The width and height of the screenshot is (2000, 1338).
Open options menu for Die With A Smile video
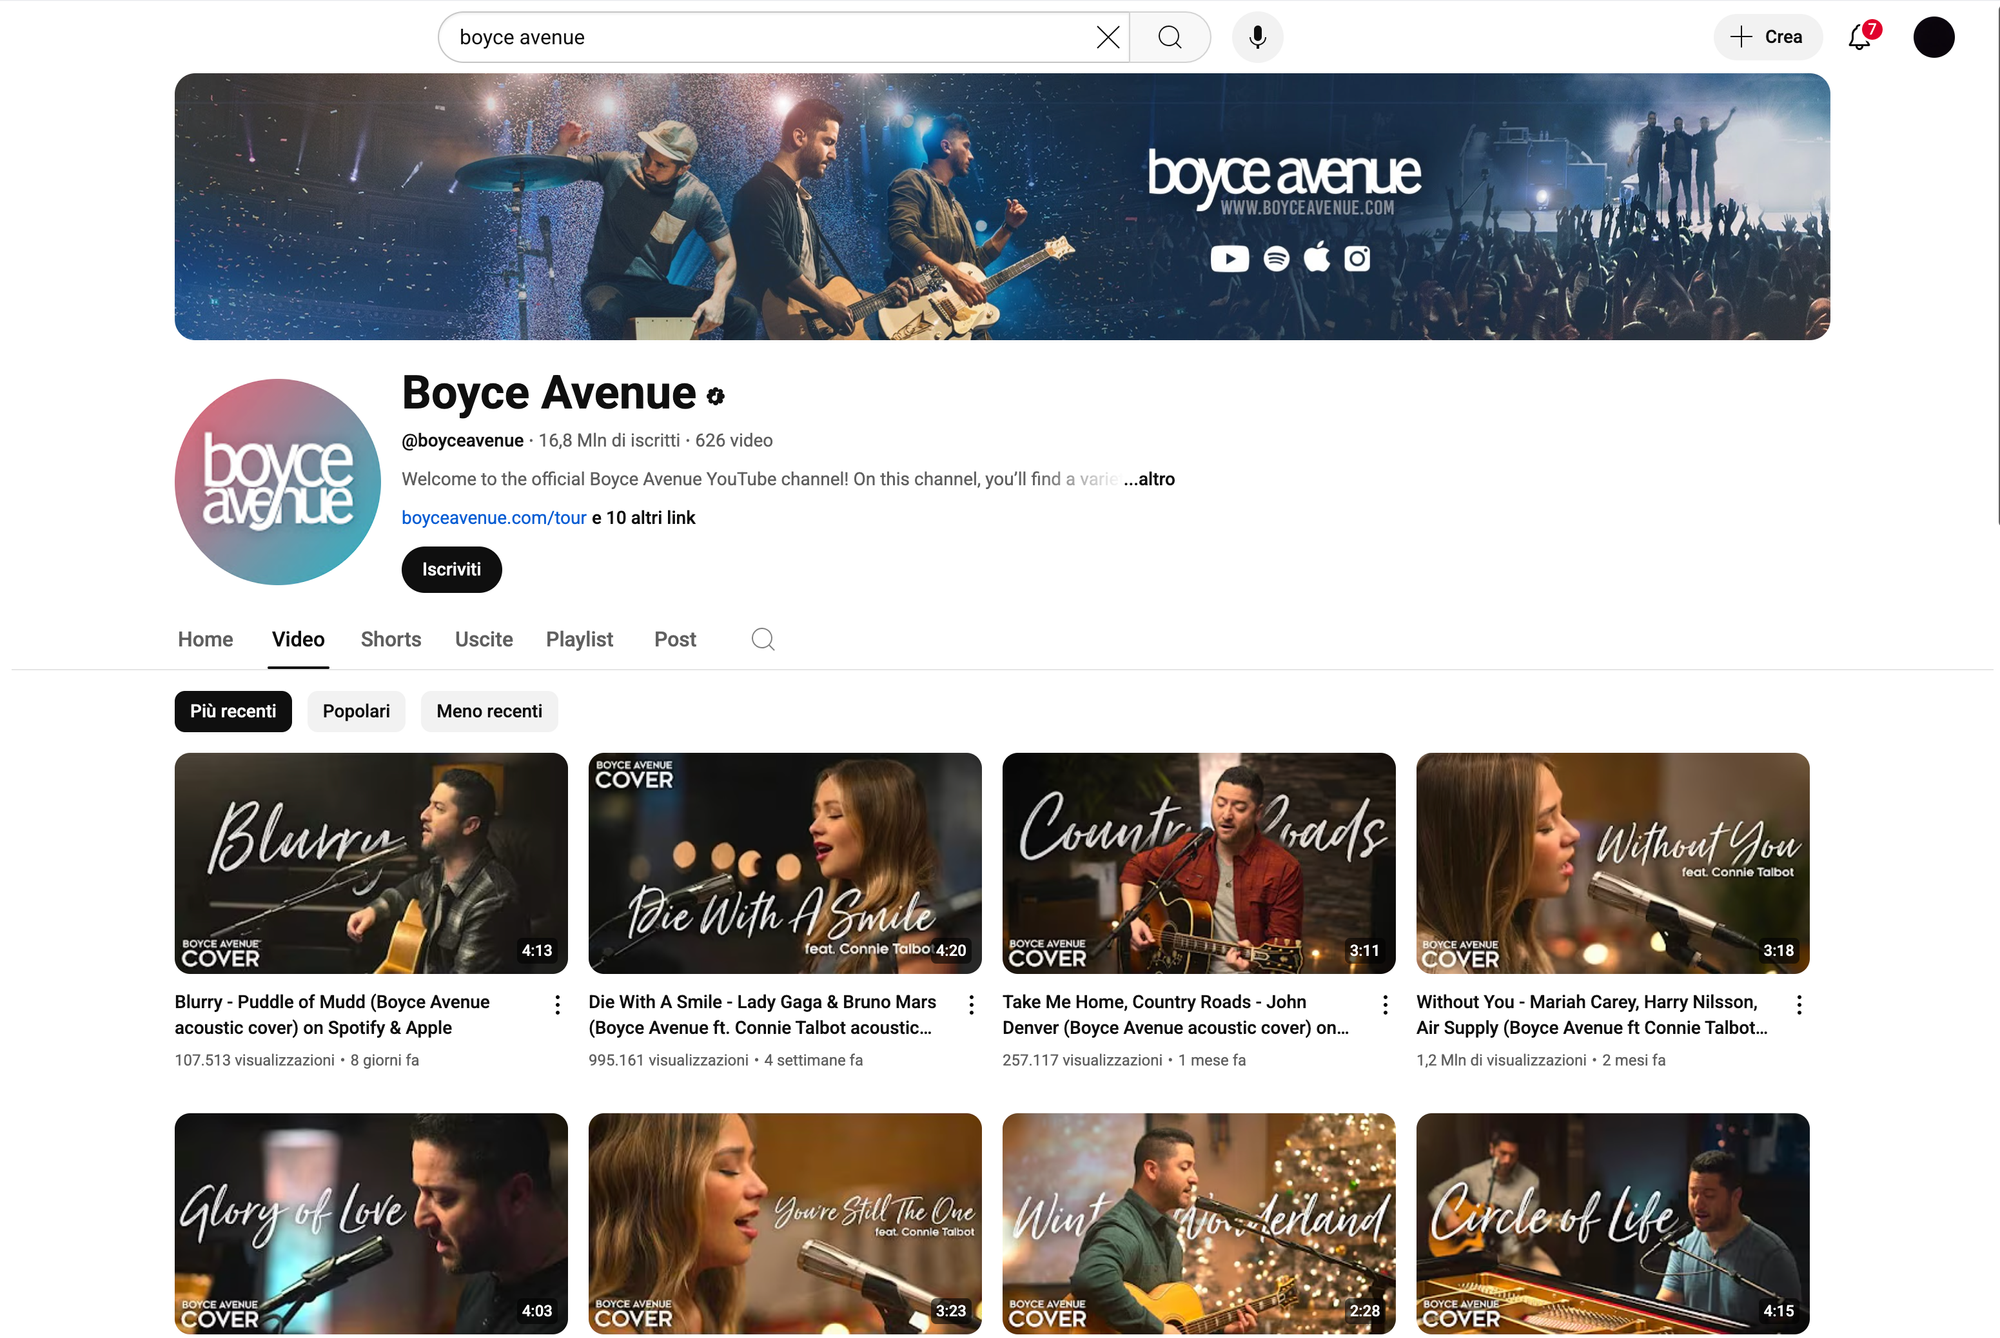[x=971, y=1005]
